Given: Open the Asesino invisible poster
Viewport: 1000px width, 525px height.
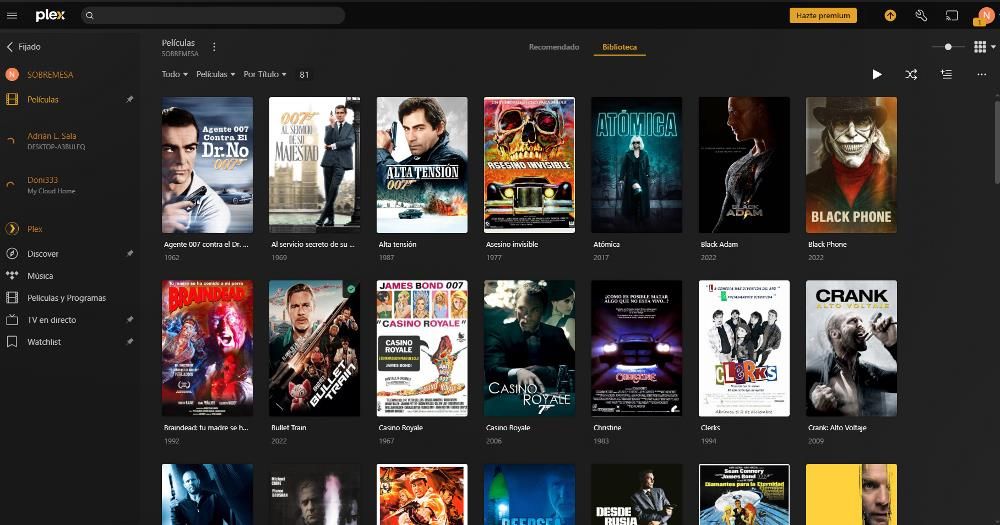Looking at the screenshot, I should (x=529, y=165).
